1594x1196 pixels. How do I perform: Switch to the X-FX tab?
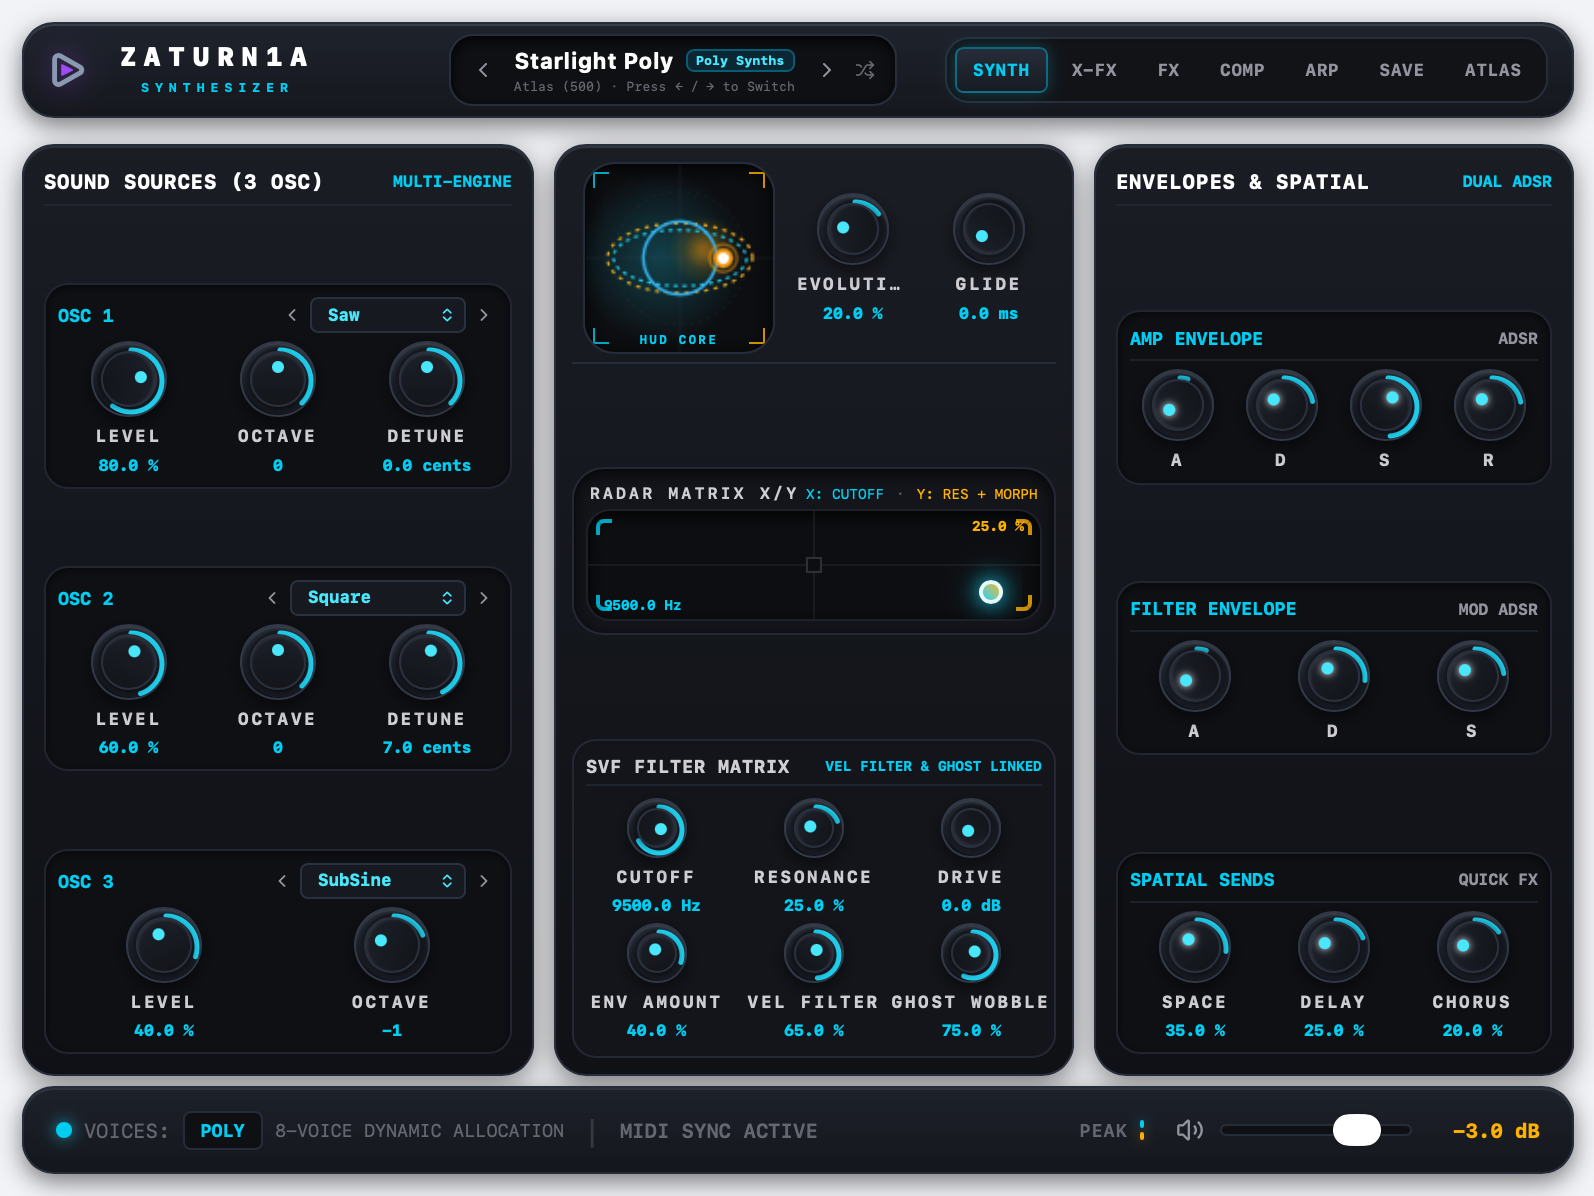tap(1094, 70)
